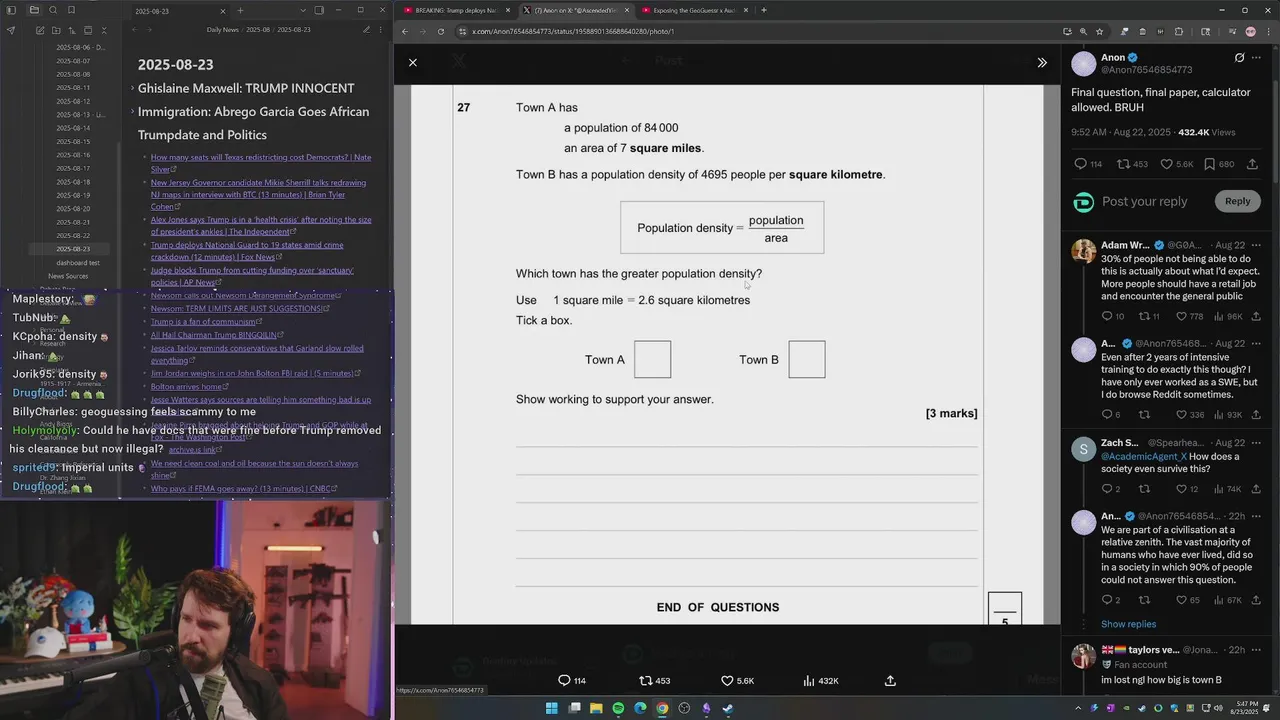Toggle Obsidian left sidebar

click(x=12, y=10)
